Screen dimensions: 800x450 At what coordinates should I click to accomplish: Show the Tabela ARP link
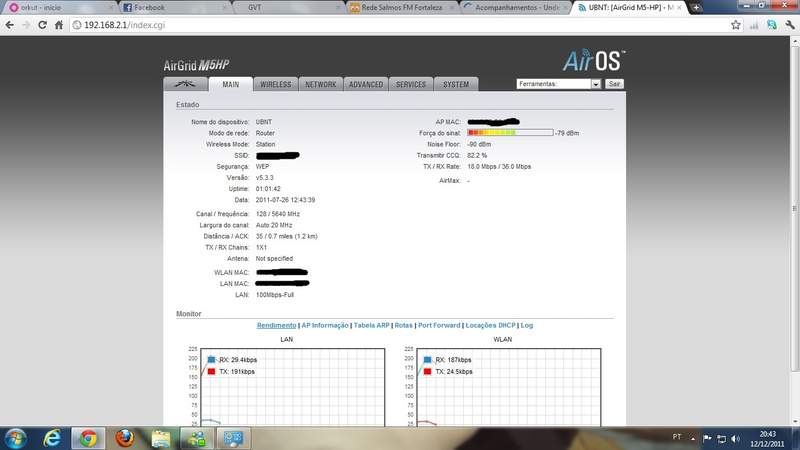click(x=371, y=326)
